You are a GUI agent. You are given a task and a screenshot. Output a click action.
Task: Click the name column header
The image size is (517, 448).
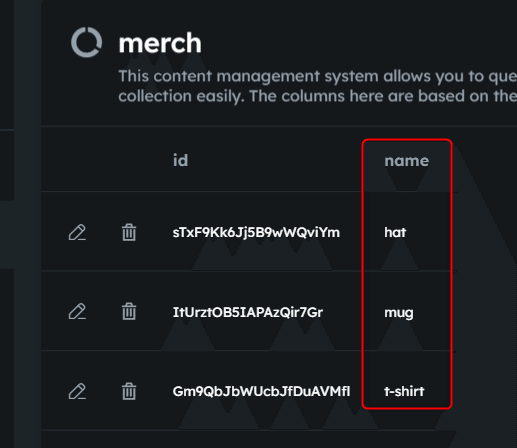point(407,161)
